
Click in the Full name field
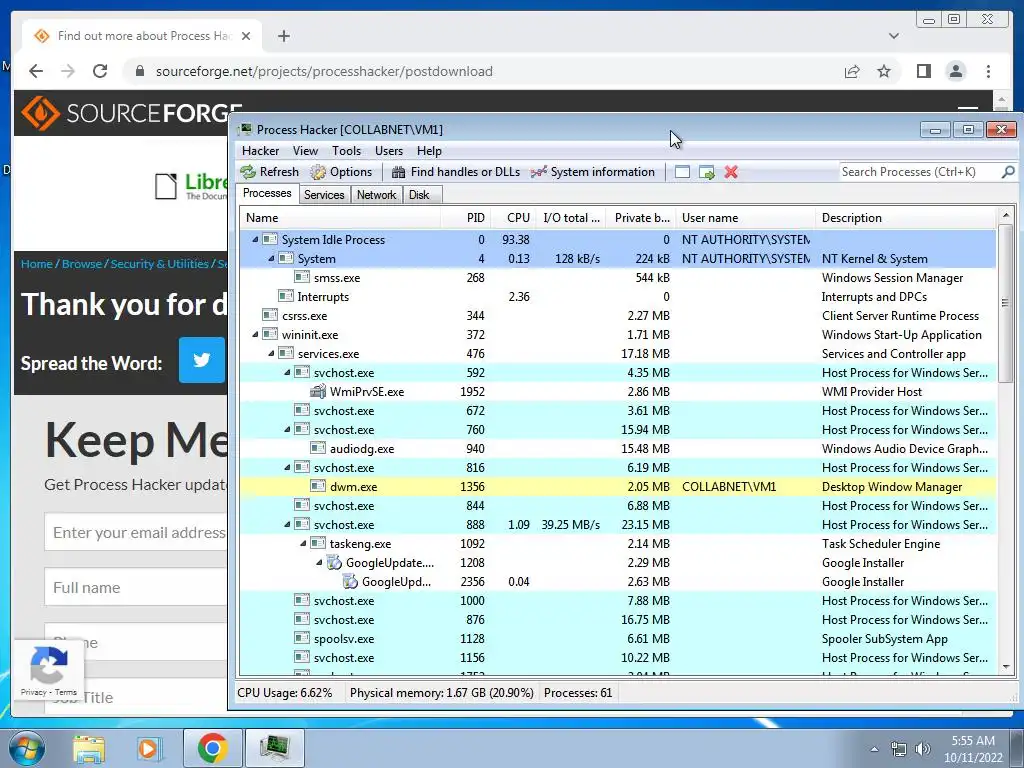click(136, 588)
